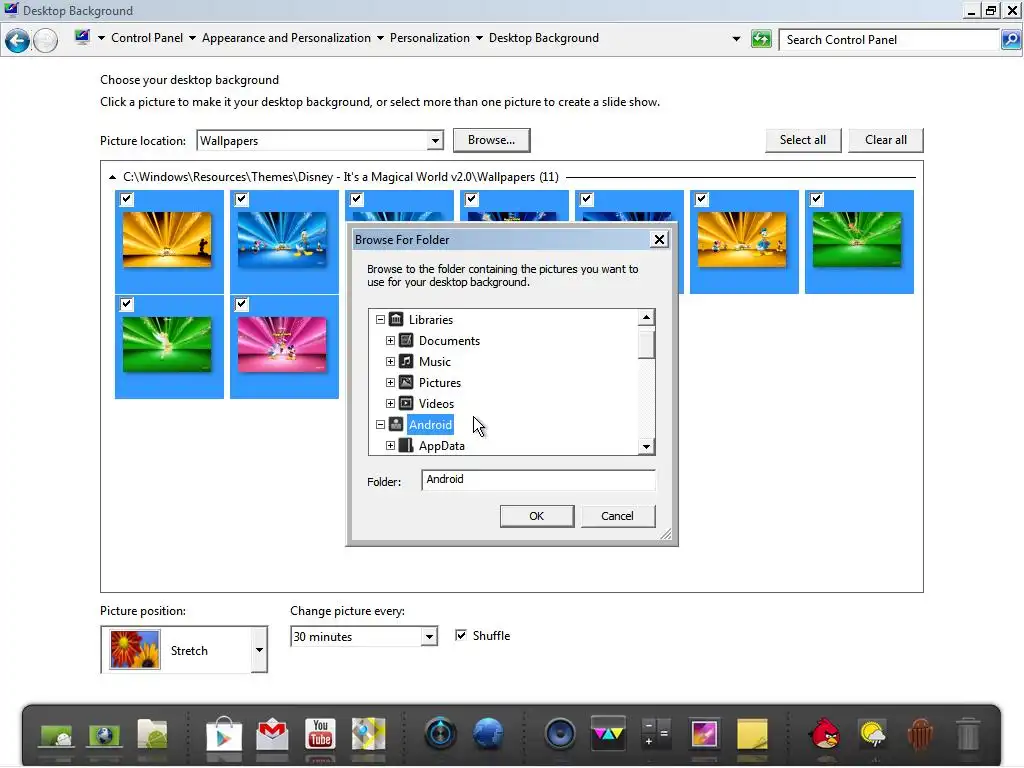The width and height of the screenshot is (1024, 768).
Task: Open dropdown arrow after Personalization breadcrumb
Action: click(x=479, y=38)
